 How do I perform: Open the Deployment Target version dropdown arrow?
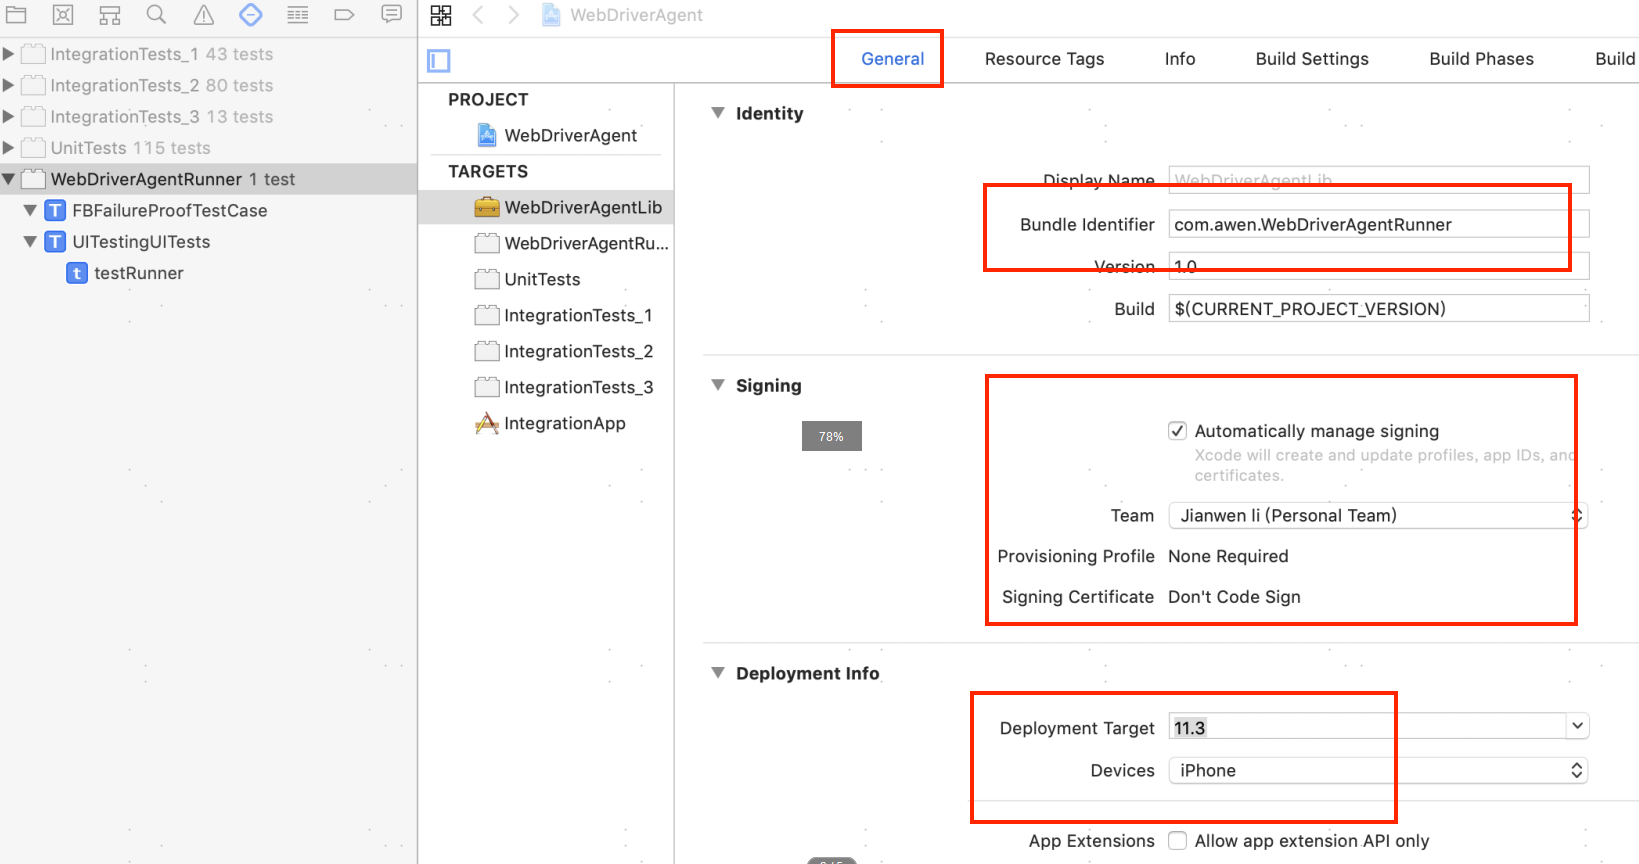(x=1577, y=726)
